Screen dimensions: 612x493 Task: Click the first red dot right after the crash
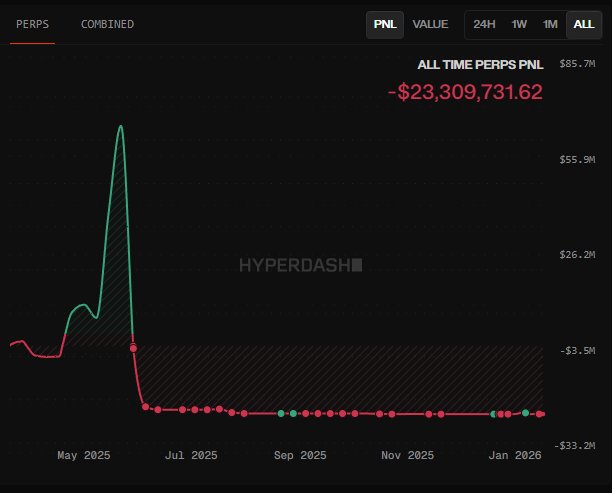click(x=145, y=406)
